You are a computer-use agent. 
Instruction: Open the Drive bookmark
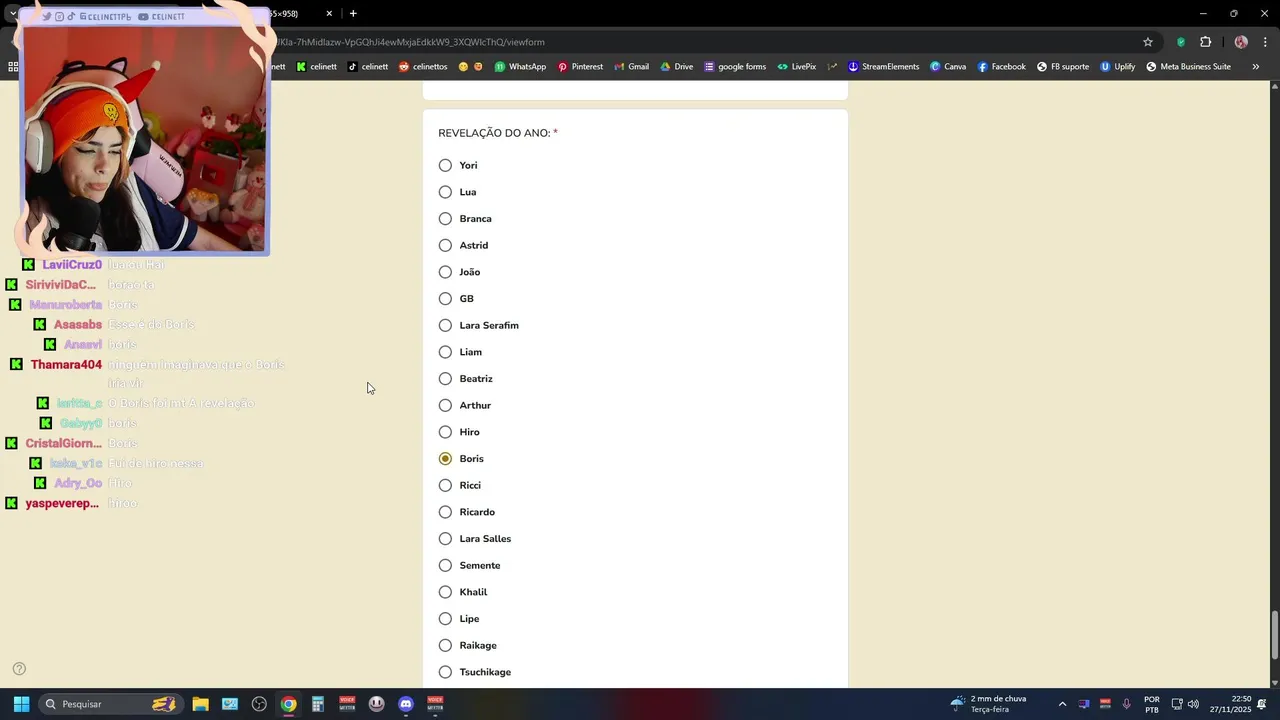pos(676,67)
